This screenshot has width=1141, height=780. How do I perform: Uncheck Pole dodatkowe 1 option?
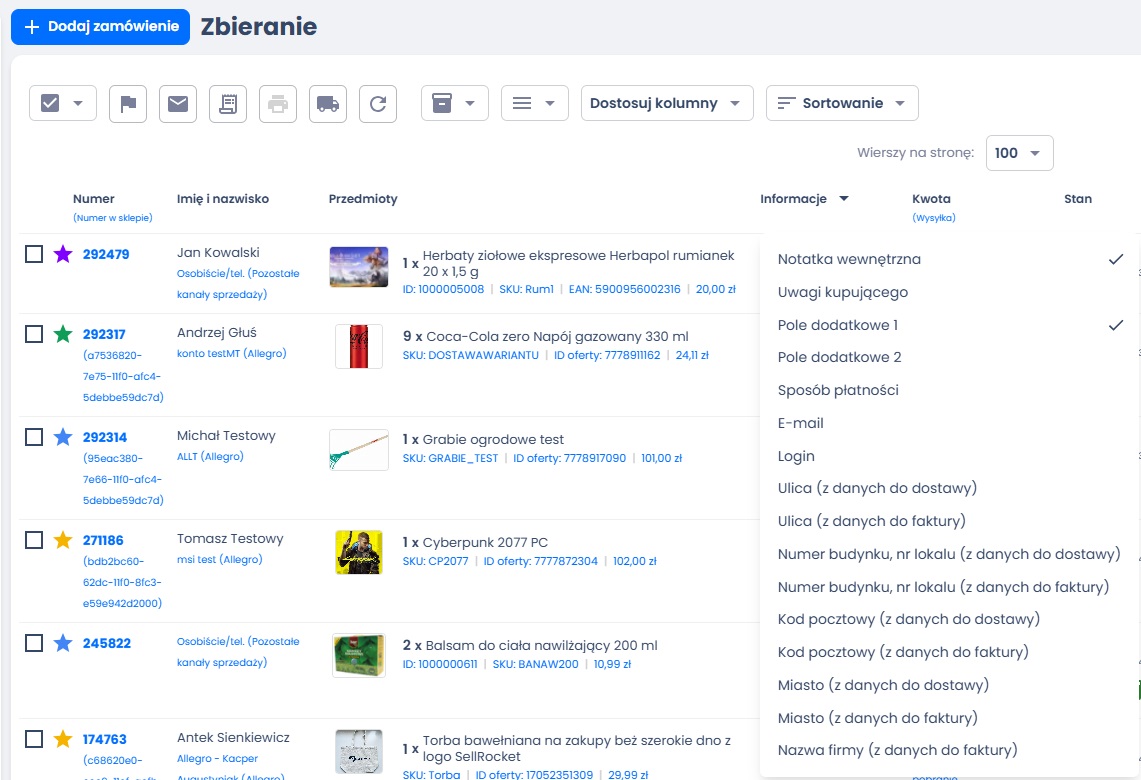coord(949,325)
